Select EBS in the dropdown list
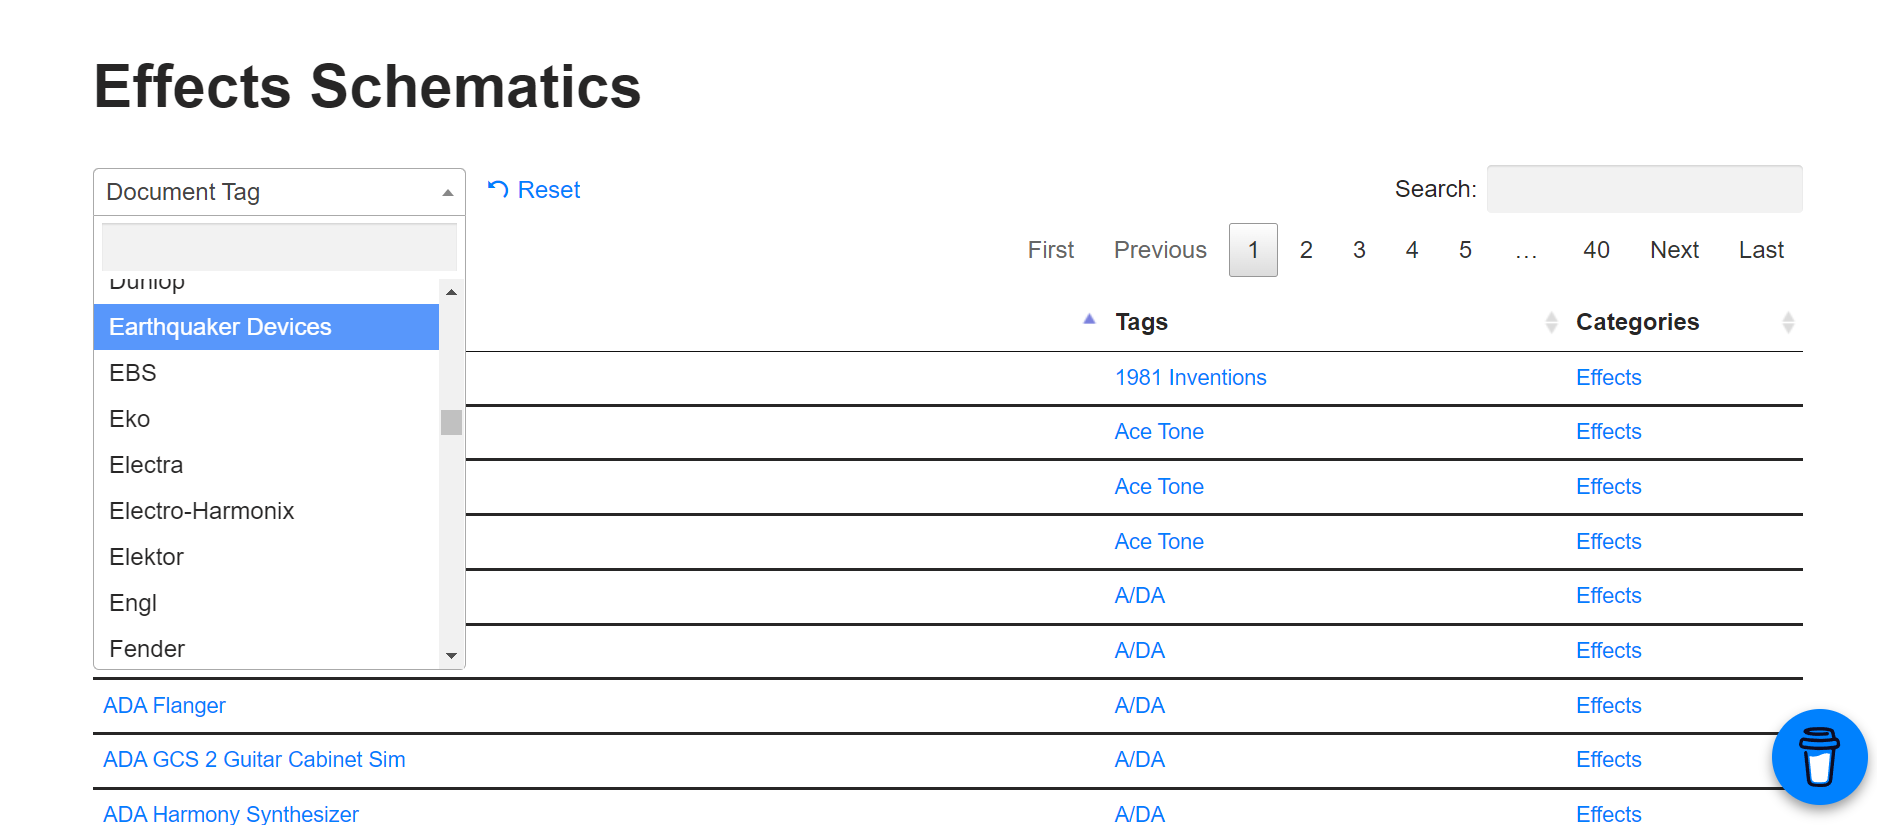This screenshot has width=1877, height=825. pyautogui.click(x=266, y=373)
